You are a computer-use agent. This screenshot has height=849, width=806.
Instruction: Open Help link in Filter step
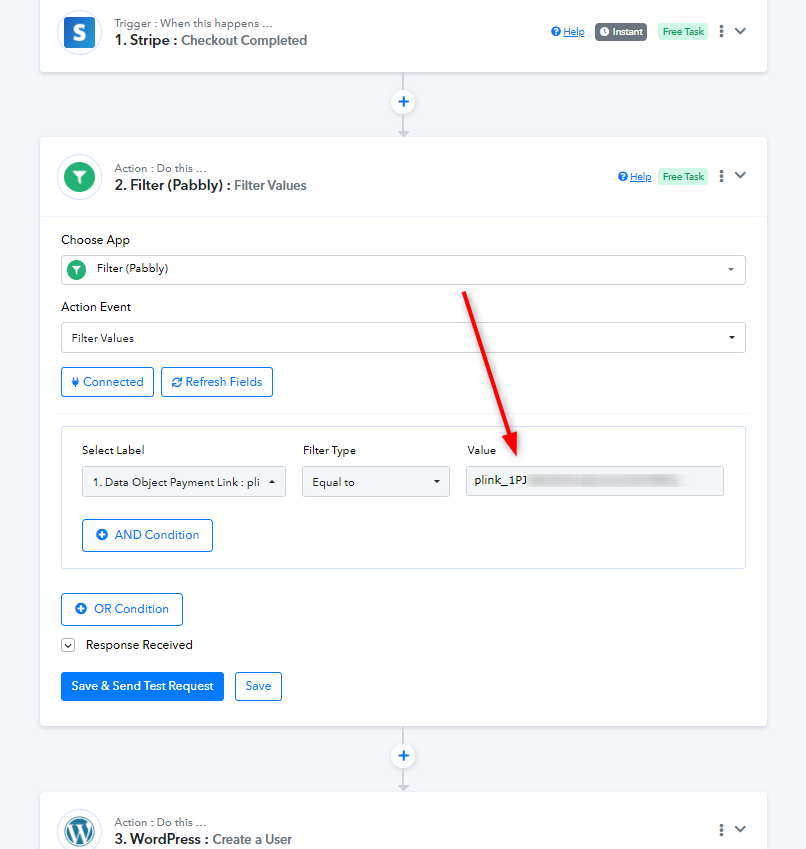coord(634,177)
